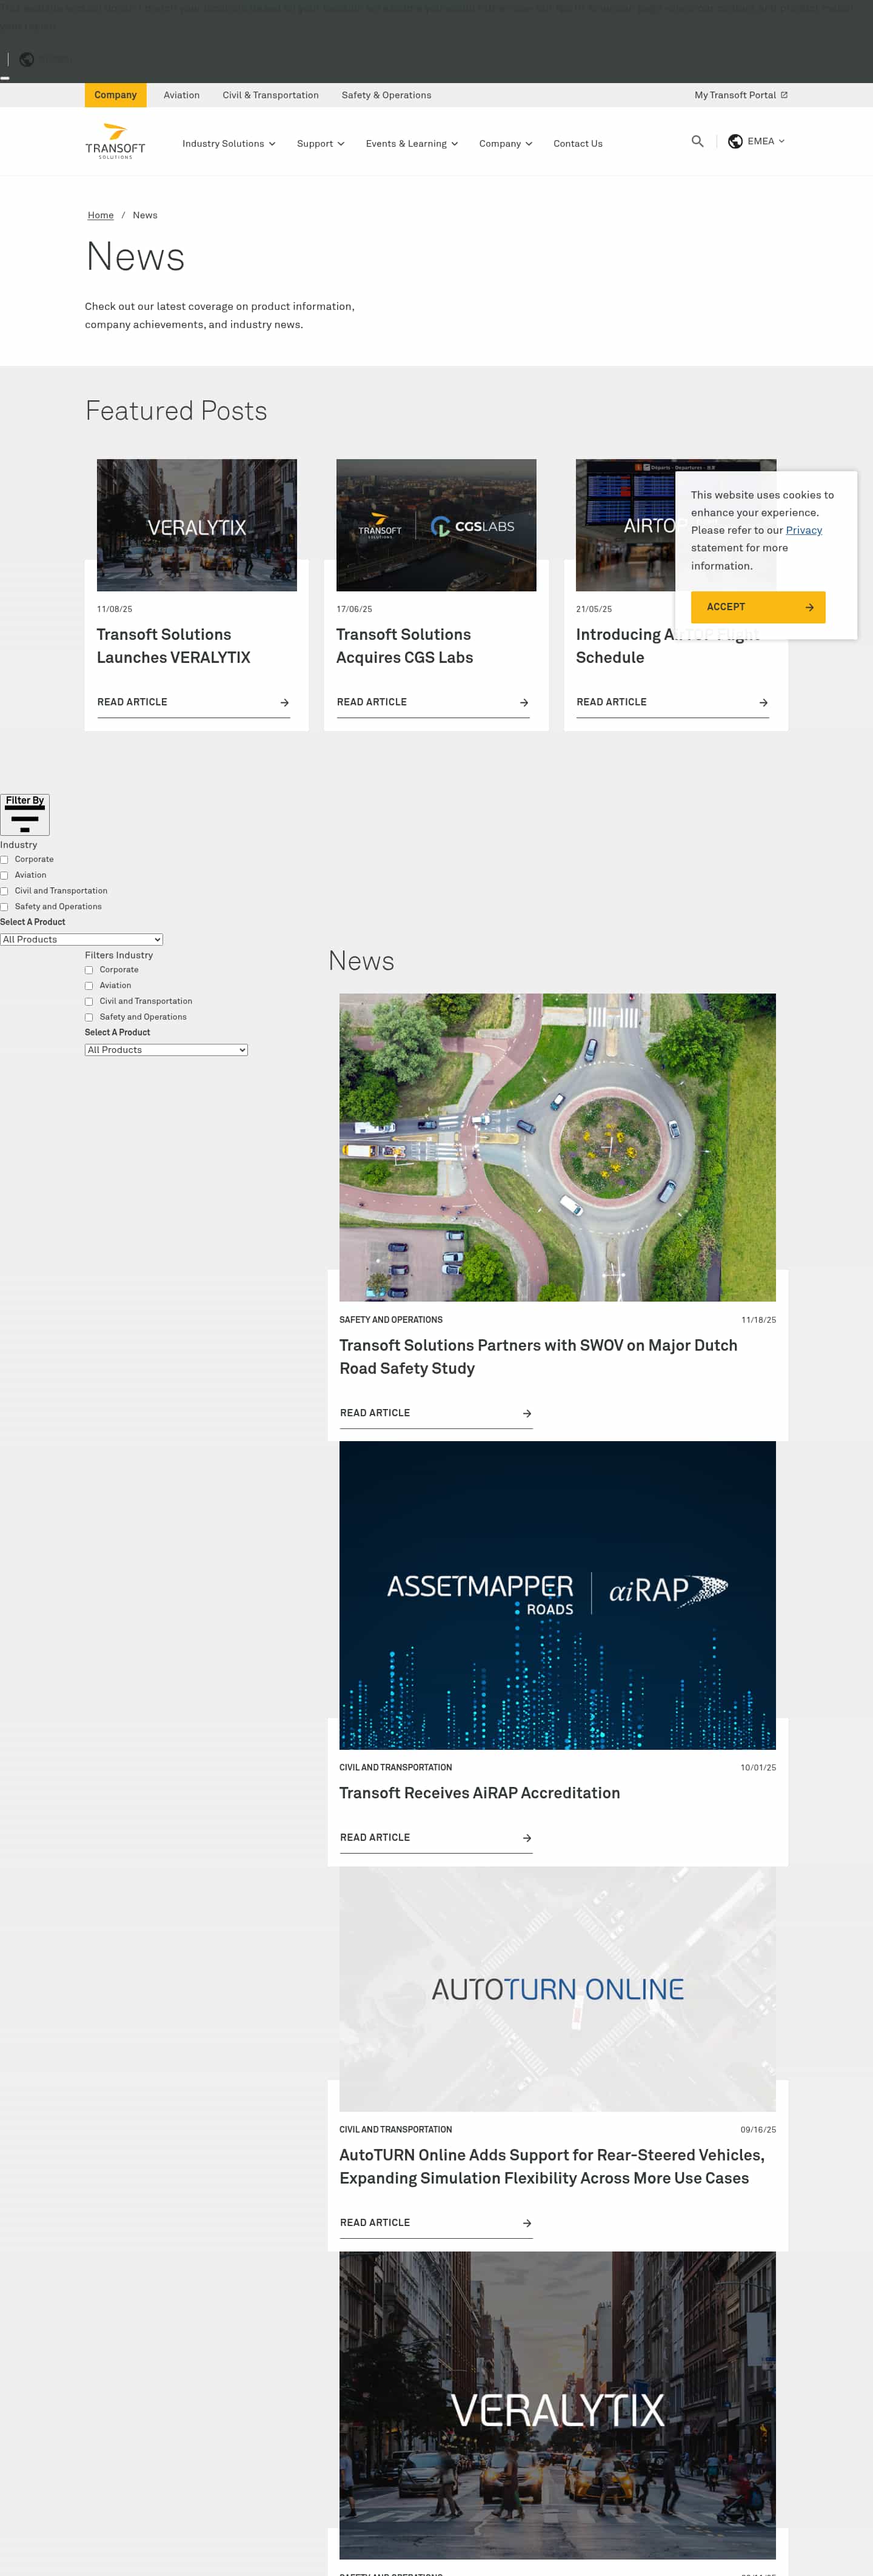
Task: Enable Safety and Operations under Filters Industry
Action: pyautogui.click(x=89, y=1018)
